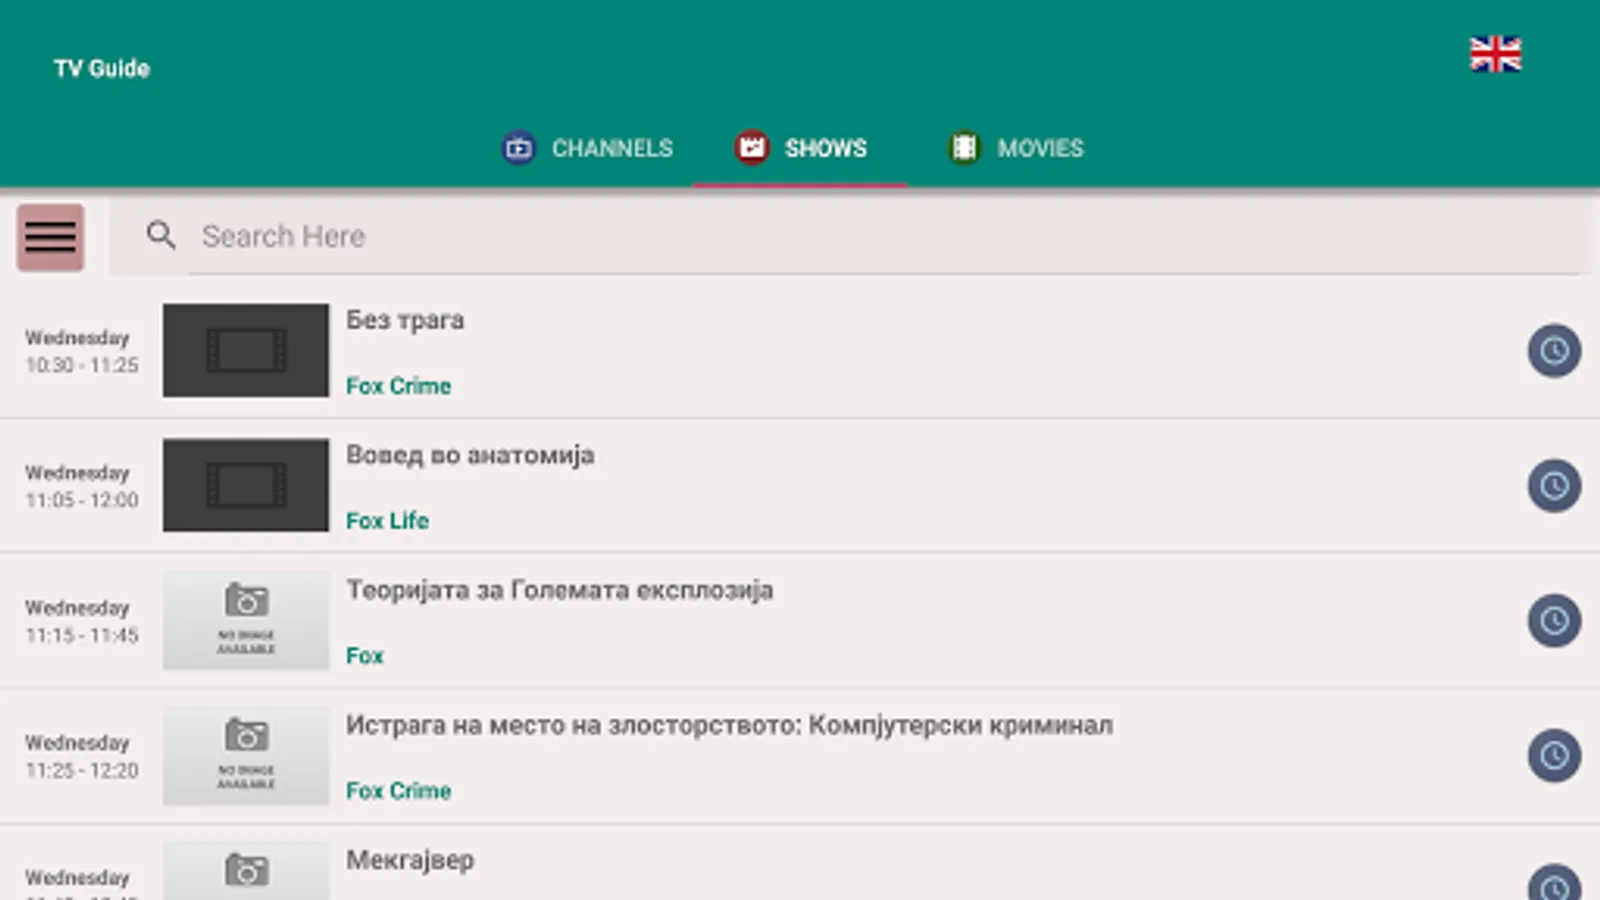This screenshot has height=900, width=1600.
Task: Open Истрага на место на злосторството: Компјутерски криминал
Action: tap(729, 725)
